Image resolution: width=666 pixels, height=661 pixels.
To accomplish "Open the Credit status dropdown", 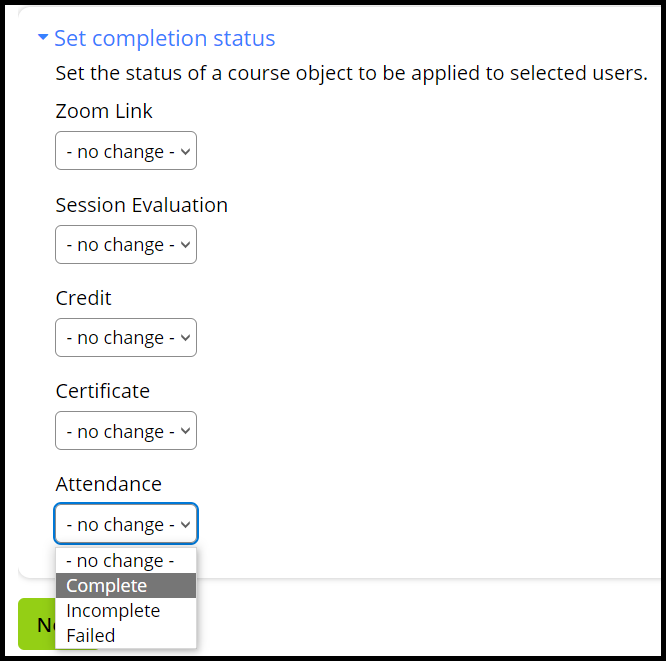I will 126,338.
